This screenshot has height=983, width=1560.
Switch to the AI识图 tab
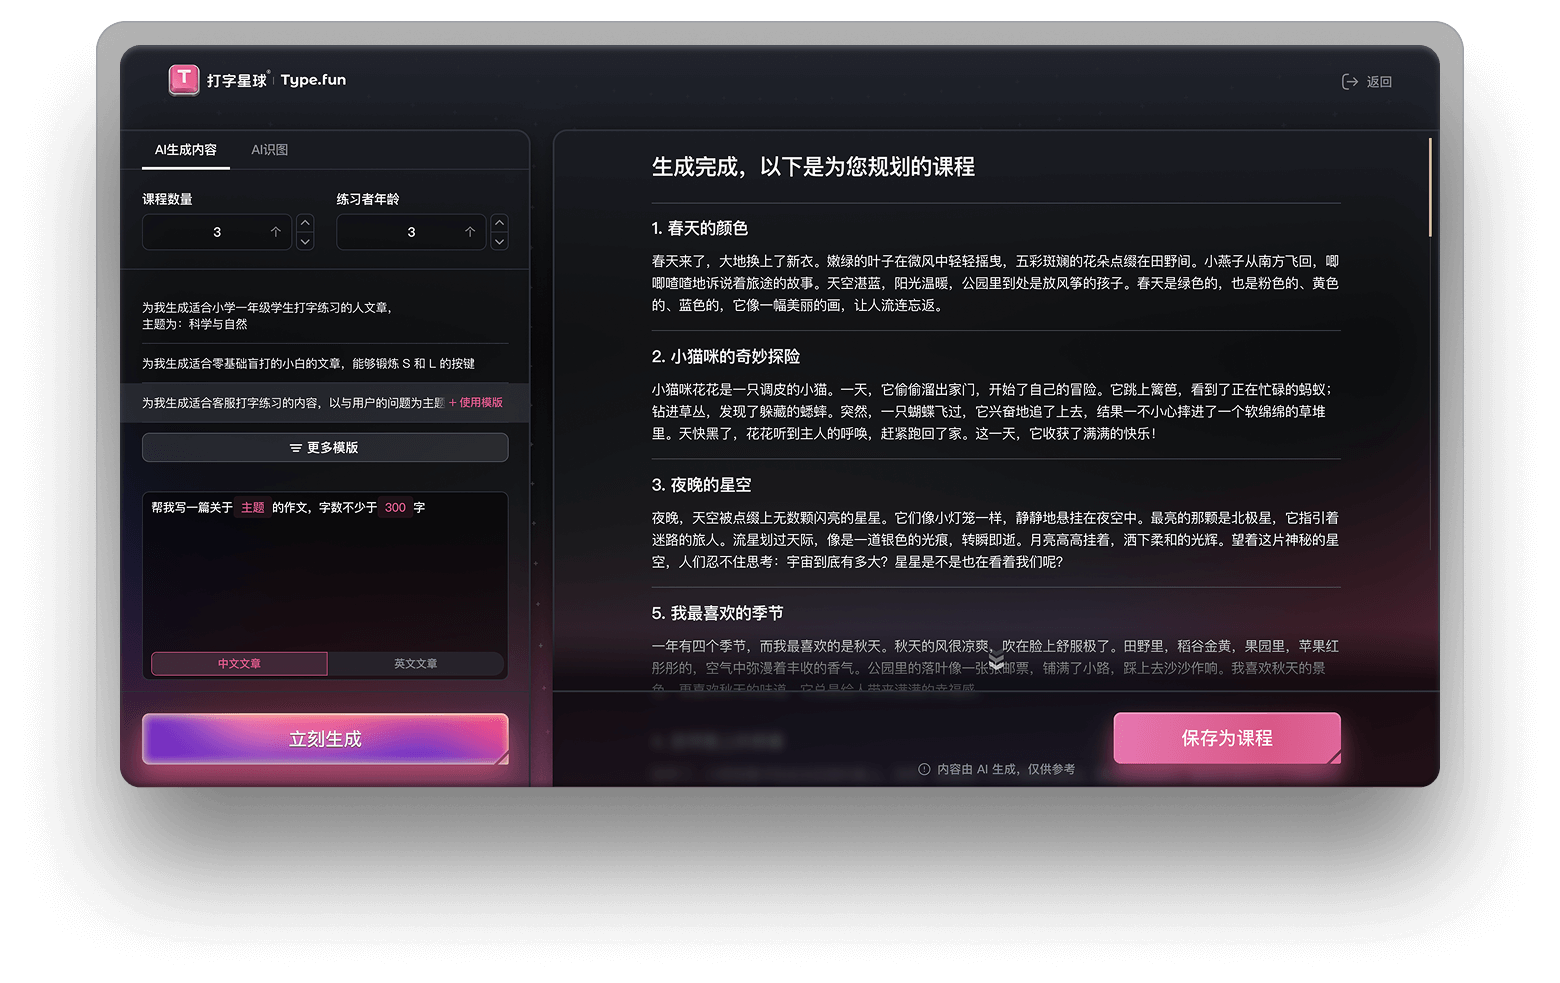point(269,150)
